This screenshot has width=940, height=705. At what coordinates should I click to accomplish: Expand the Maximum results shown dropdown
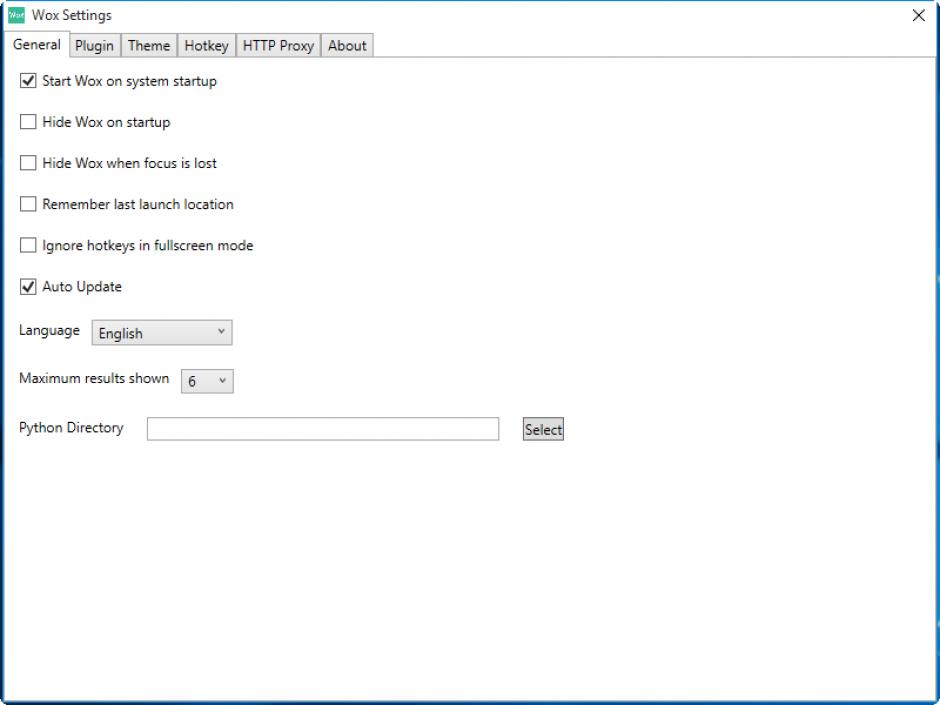click(207, 381)
